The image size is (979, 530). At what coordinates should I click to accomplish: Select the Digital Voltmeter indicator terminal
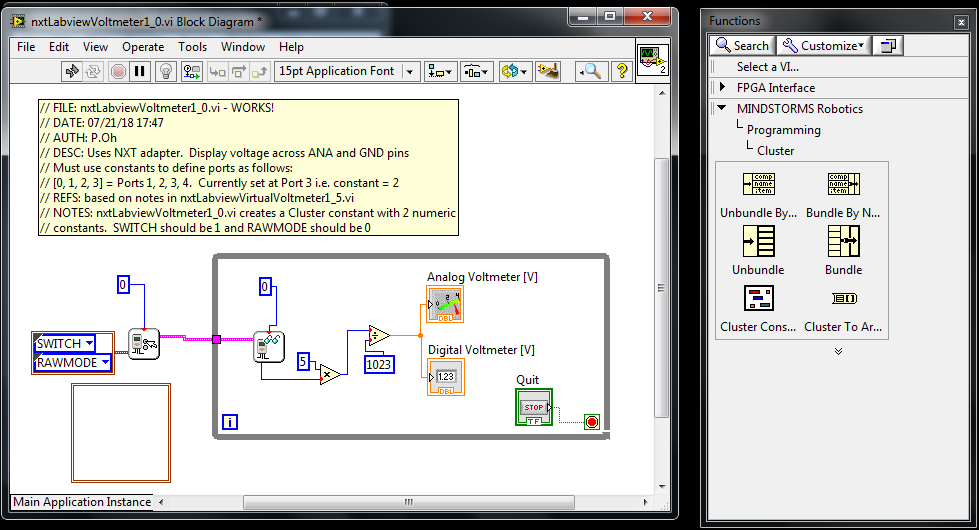coord(446,377)
